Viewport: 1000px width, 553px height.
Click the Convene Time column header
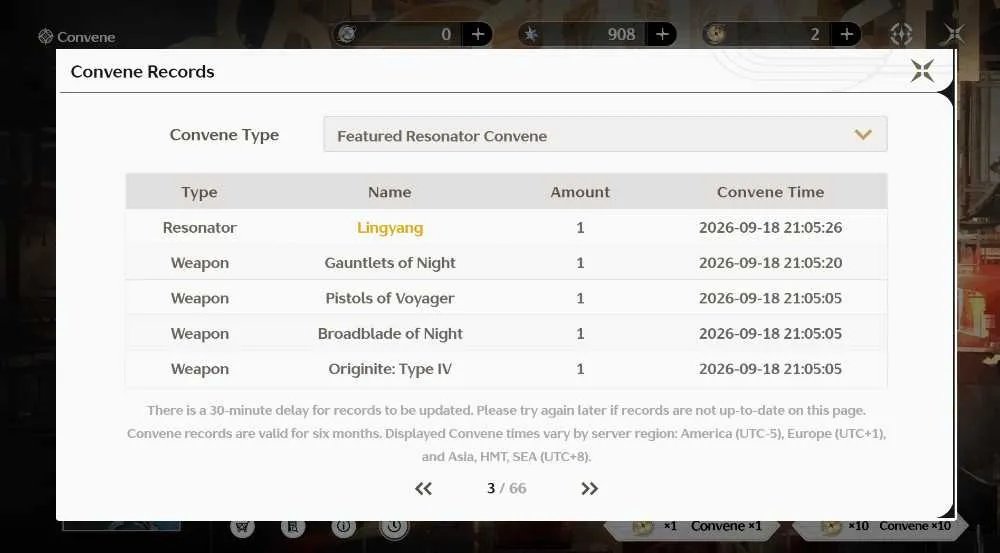(x=770, y=192)
